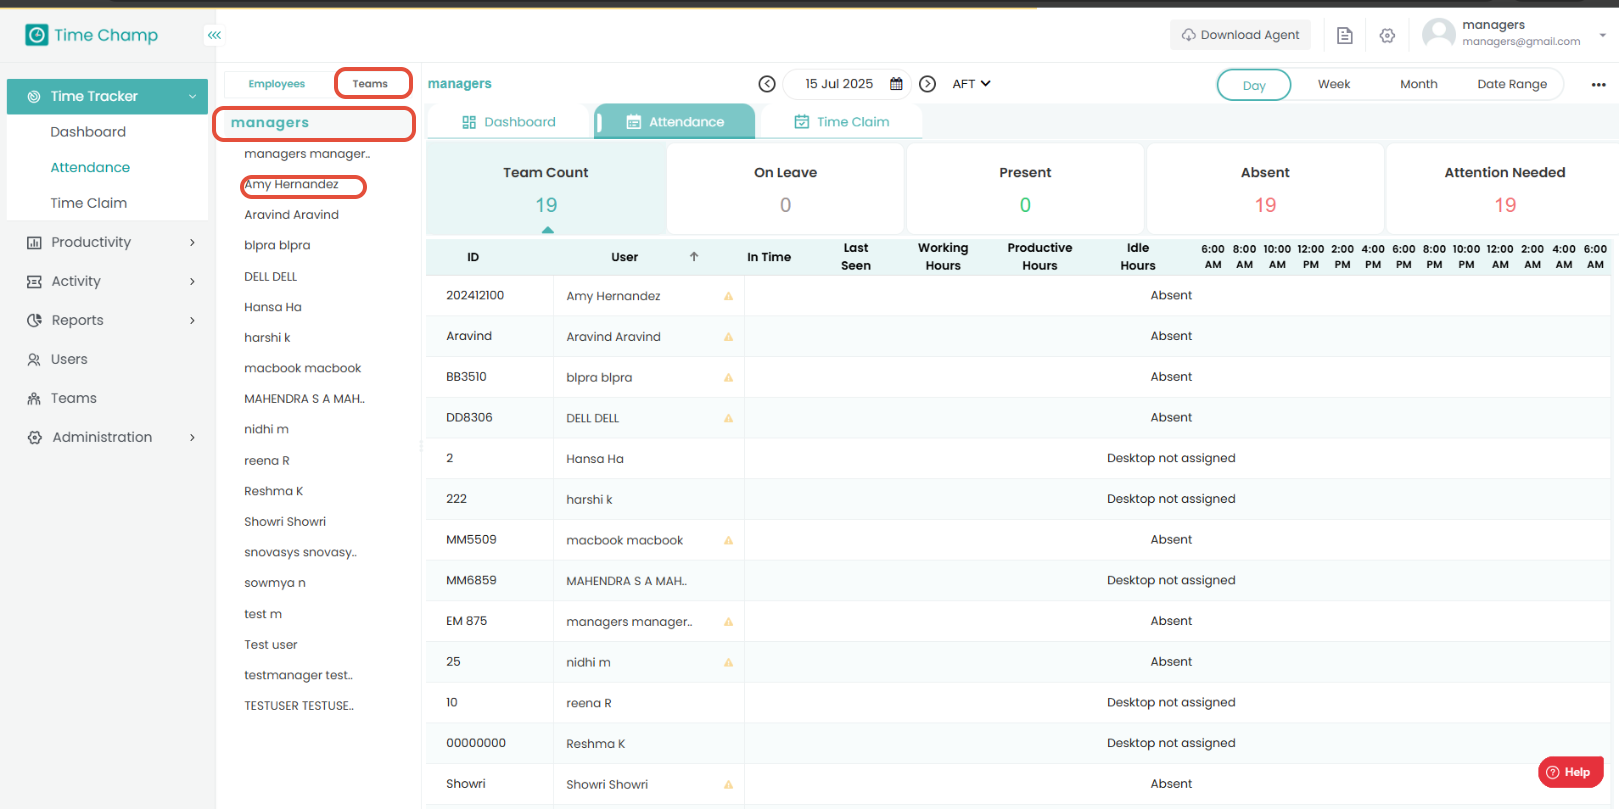Select Hansa Ha in team list
Screen dimensions: 1619x809
273,308
